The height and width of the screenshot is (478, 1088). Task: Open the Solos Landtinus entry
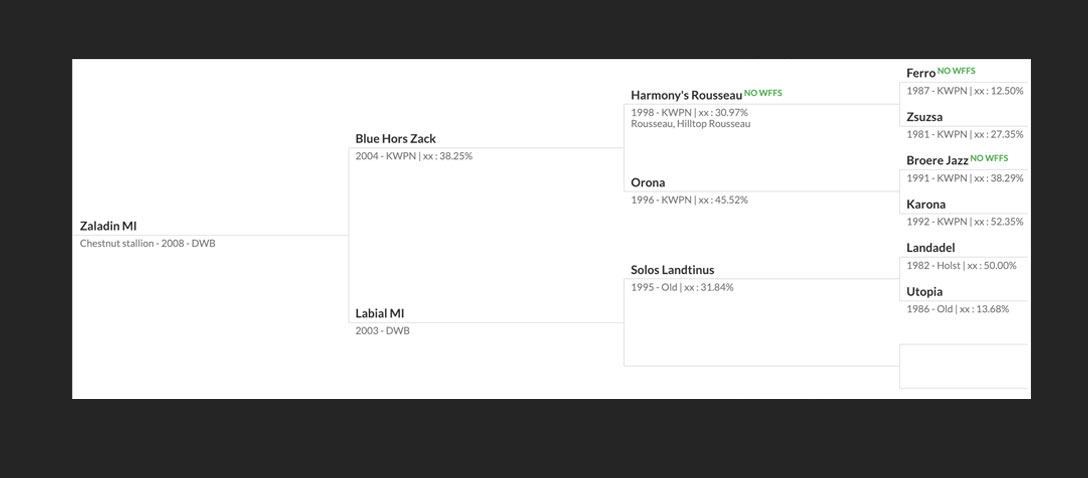coord(672,270)
